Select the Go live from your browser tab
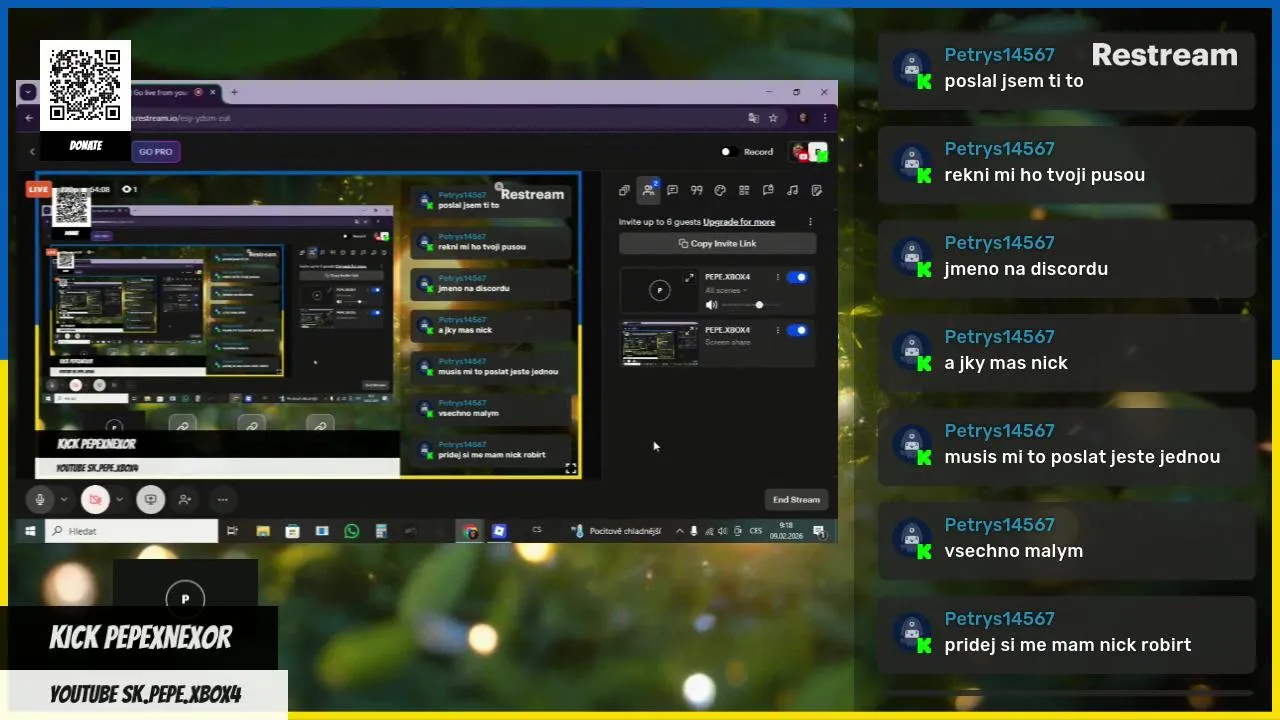The width and height of the screenshot is (1280, 720). tap(160, 92)
